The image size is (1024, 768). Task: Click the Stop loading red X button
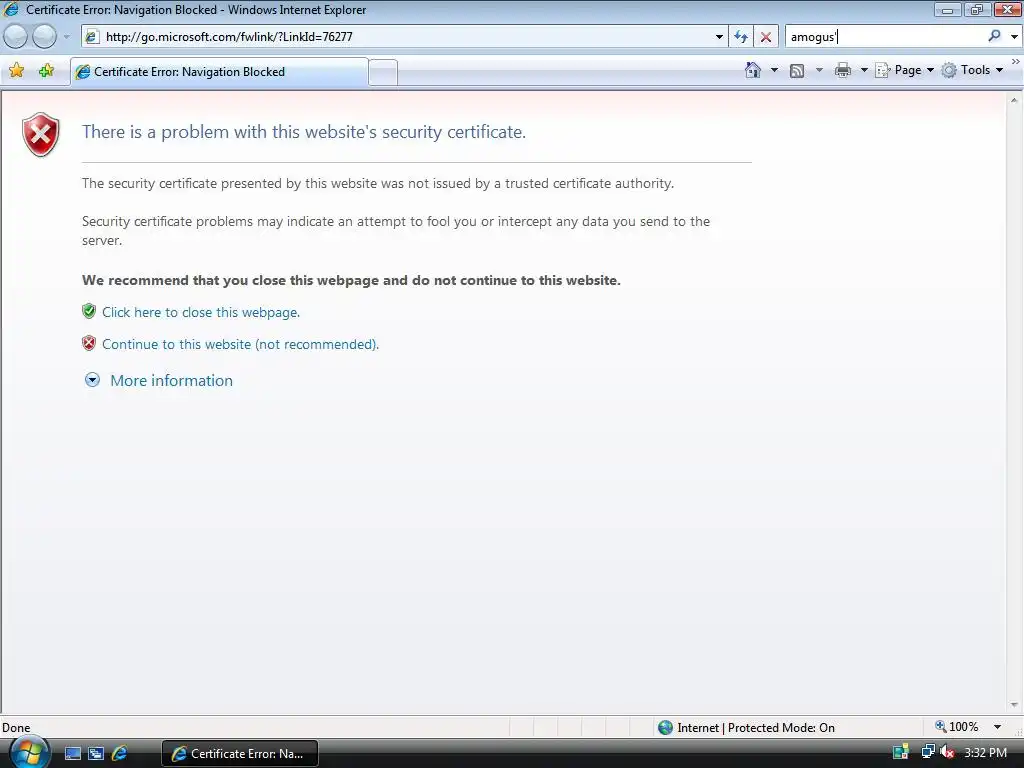tap(766, 37)
